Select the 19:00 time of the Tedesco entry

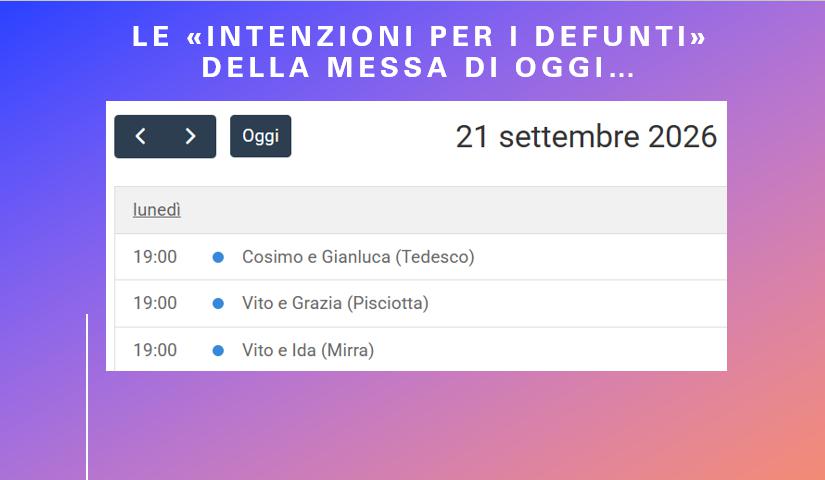point(155,257)
